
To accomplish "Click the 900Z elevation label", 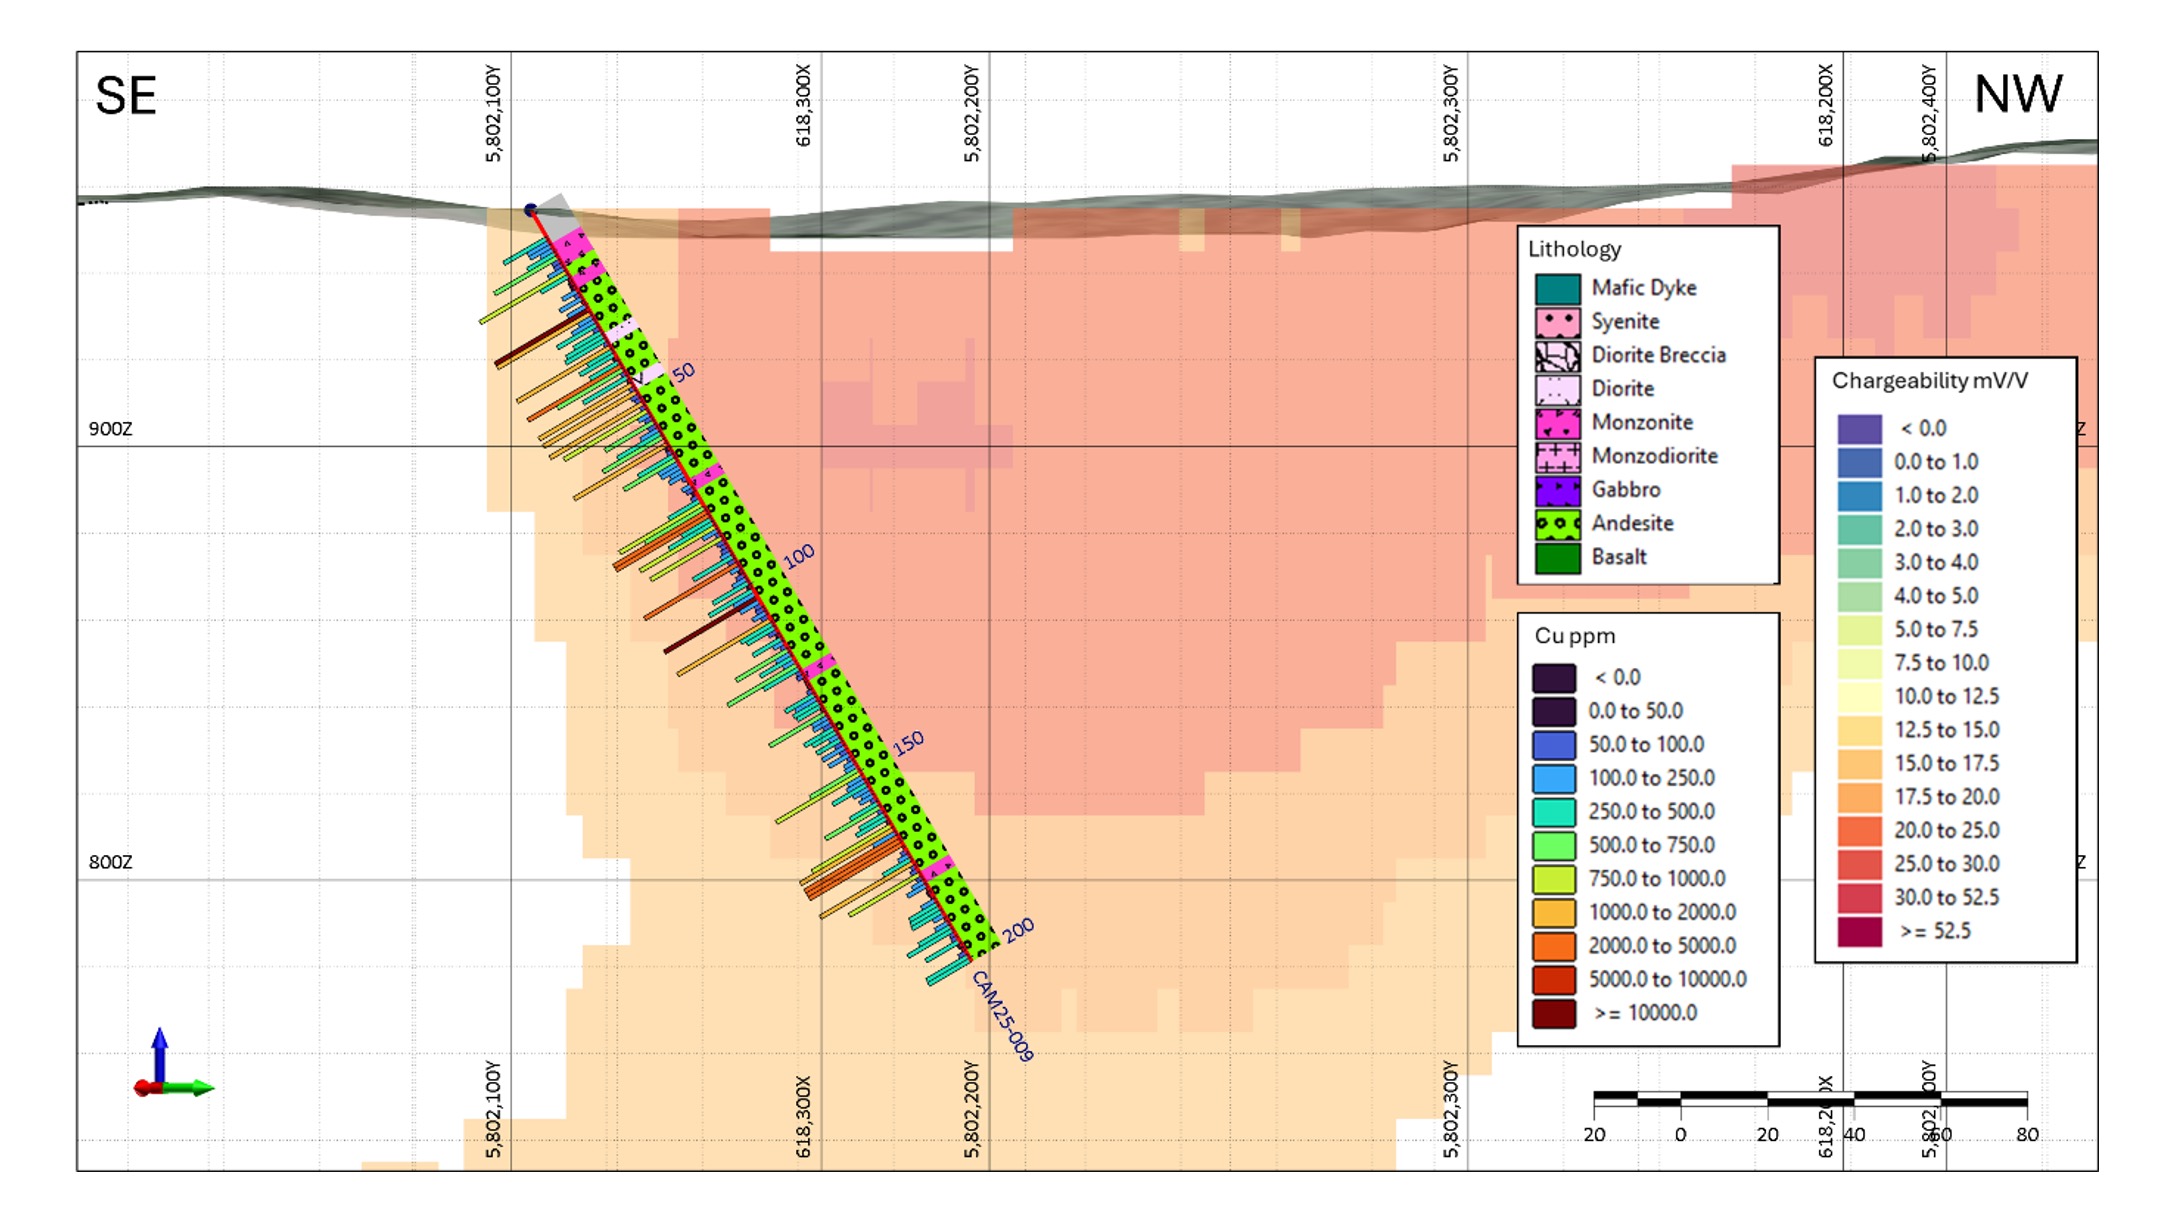I will [110, 429].
